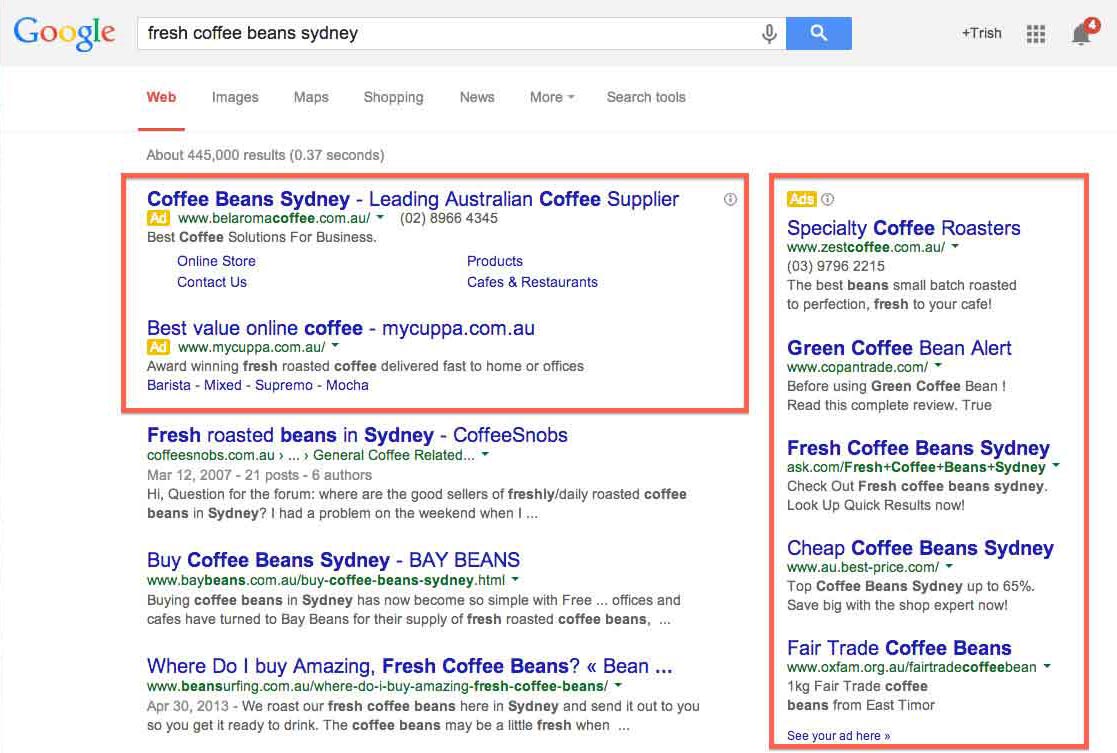Screen dimensions: 1117x753
Task: Click phone number (03) 9796 2215
Action: coord(836,266)
